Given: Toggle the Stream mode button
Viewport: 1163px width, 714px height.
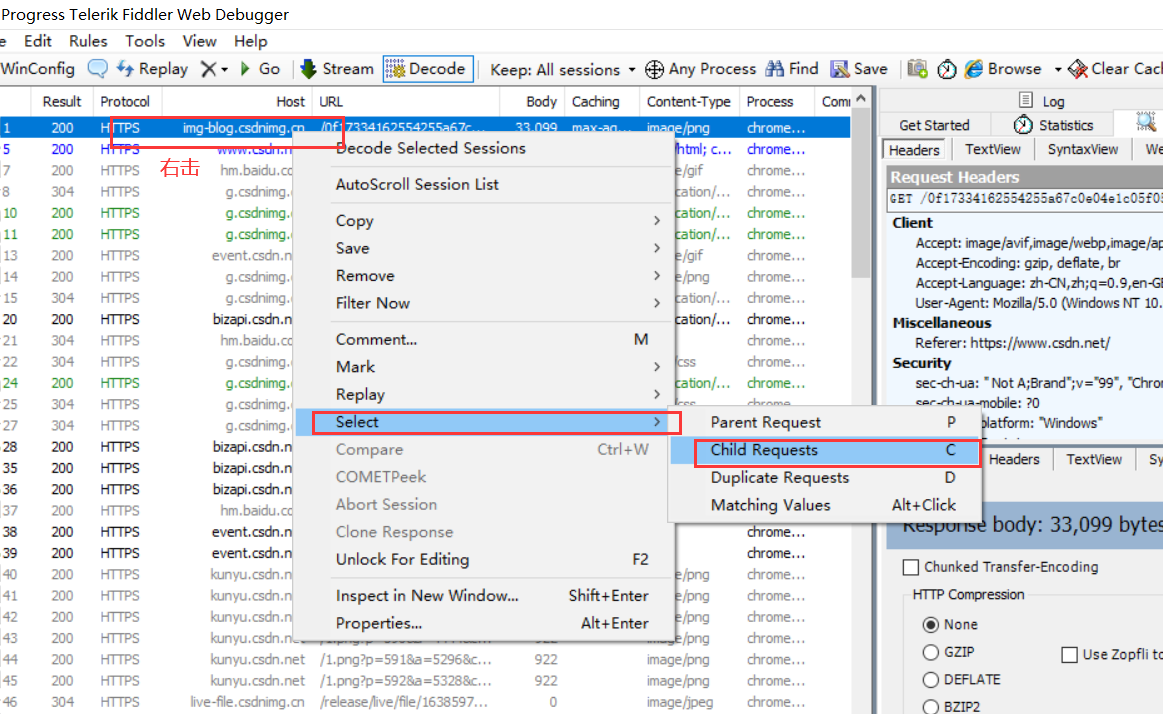Looking at the screenshot, I should 337,69.
